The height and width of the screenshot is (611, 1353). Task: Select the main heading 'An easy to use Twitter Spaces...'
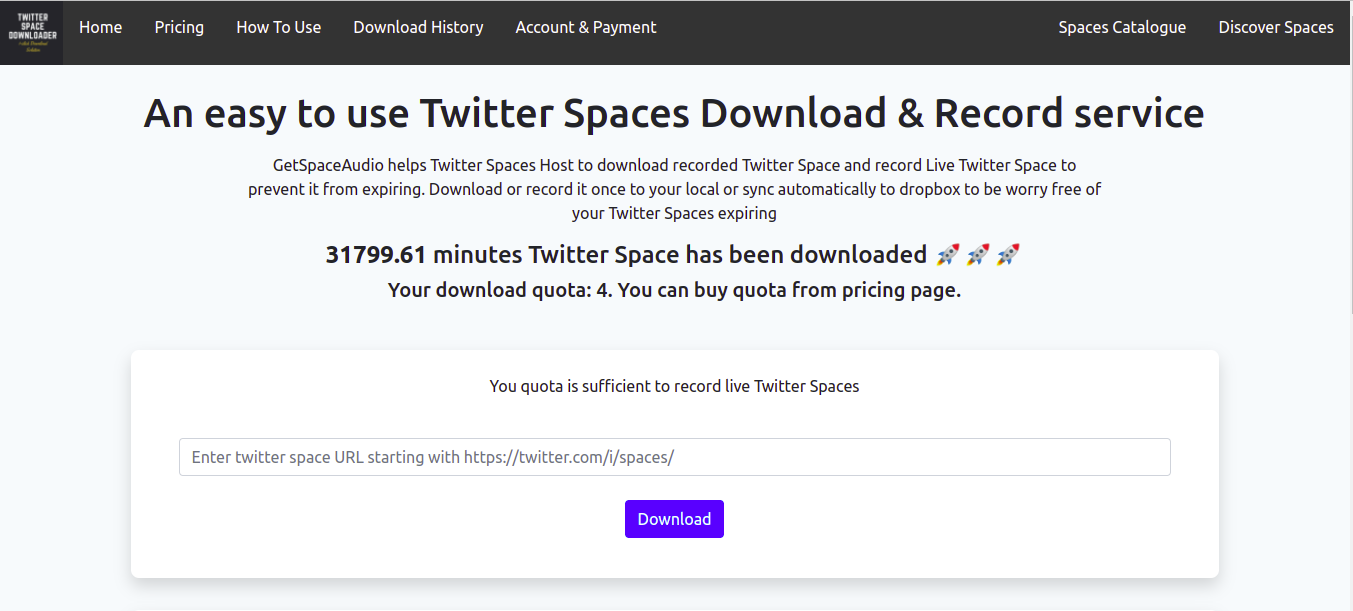674,114
